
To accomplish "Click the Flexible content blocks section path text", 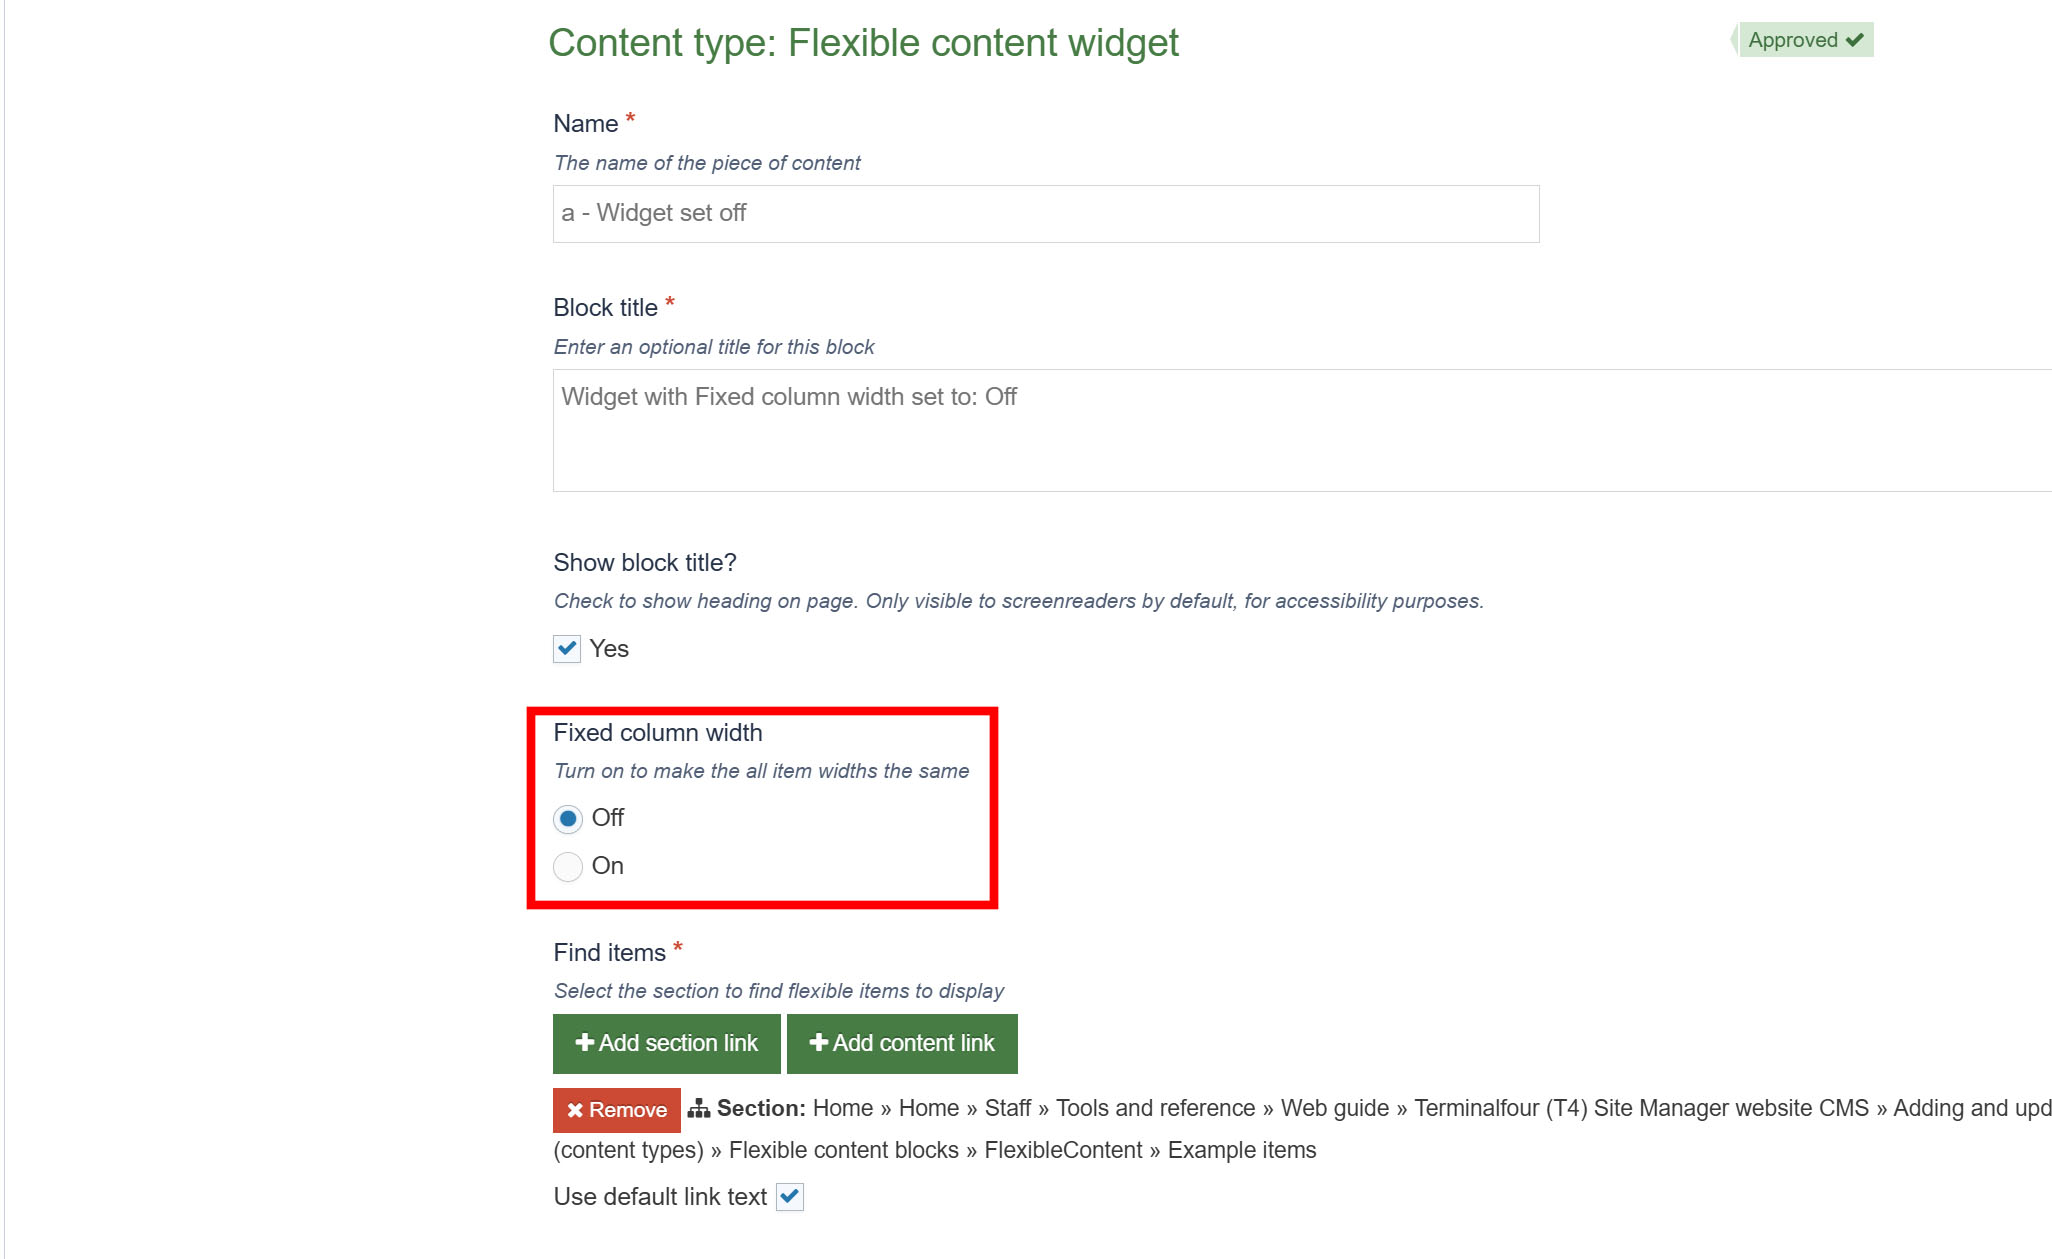I will tap(843, 1150).
